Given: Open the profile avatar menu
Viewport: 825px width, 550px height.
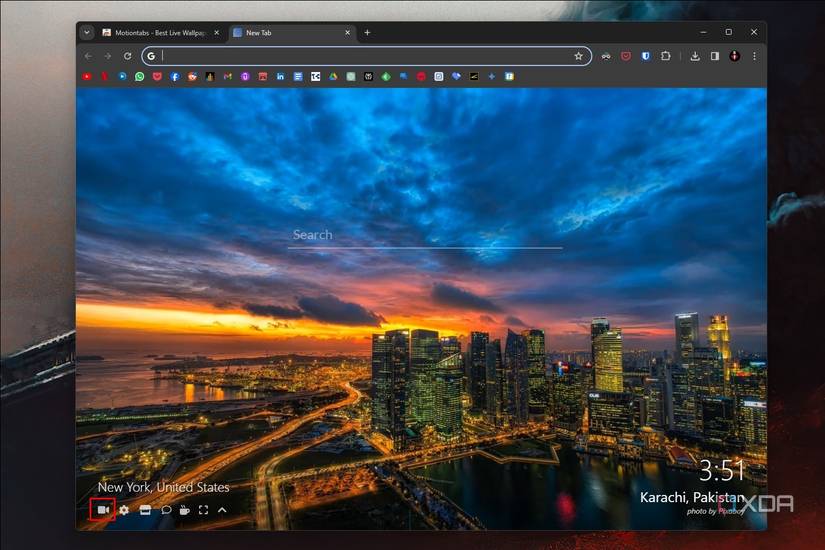Looking at the screenshot, I should (x=735, y=56).
